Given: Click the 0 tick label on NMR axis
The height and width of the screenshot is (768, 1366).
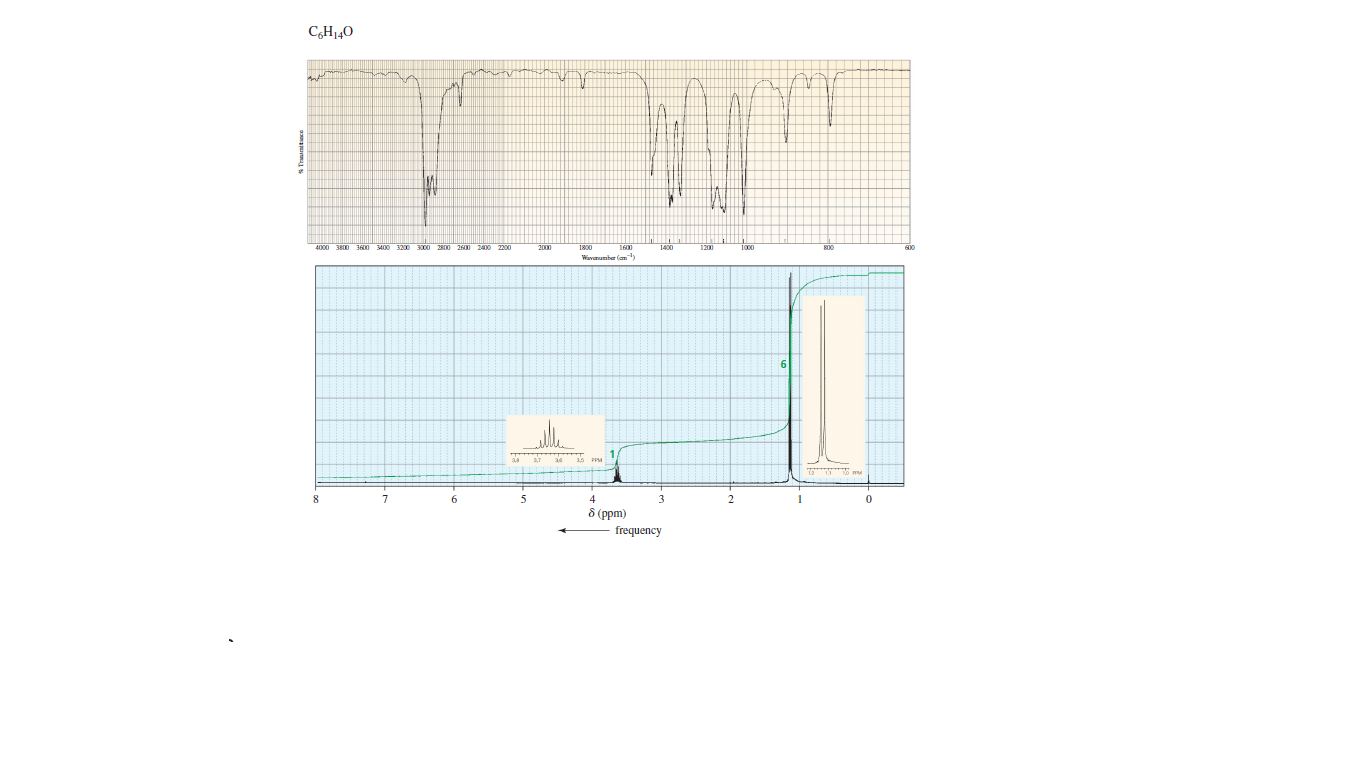Looking at the screenshot, I should click(x=868, y=498).
